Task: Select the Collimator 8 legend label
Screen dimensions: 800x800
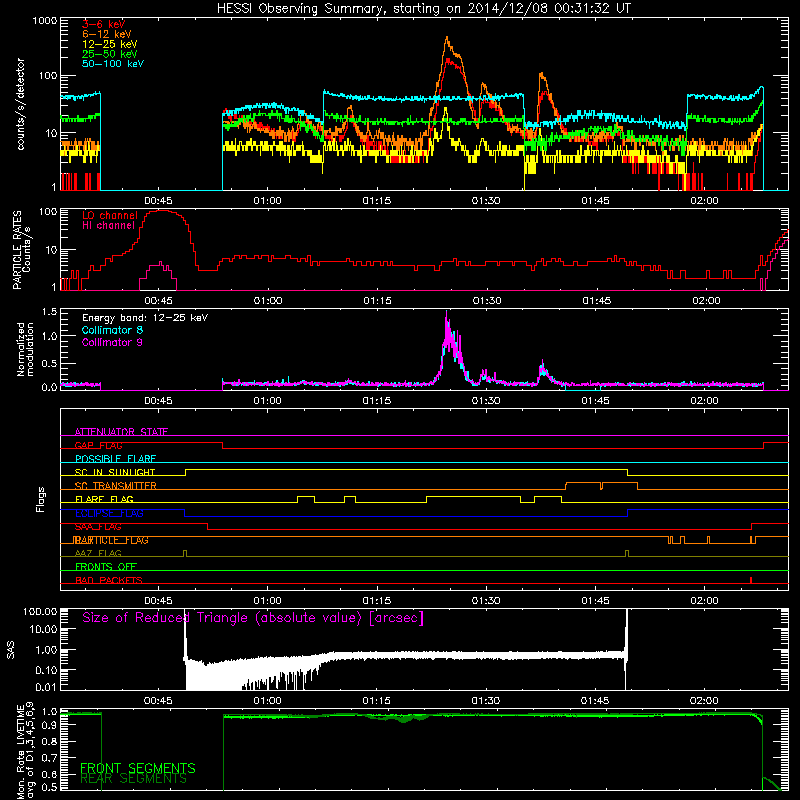Action: click(112, 330)
